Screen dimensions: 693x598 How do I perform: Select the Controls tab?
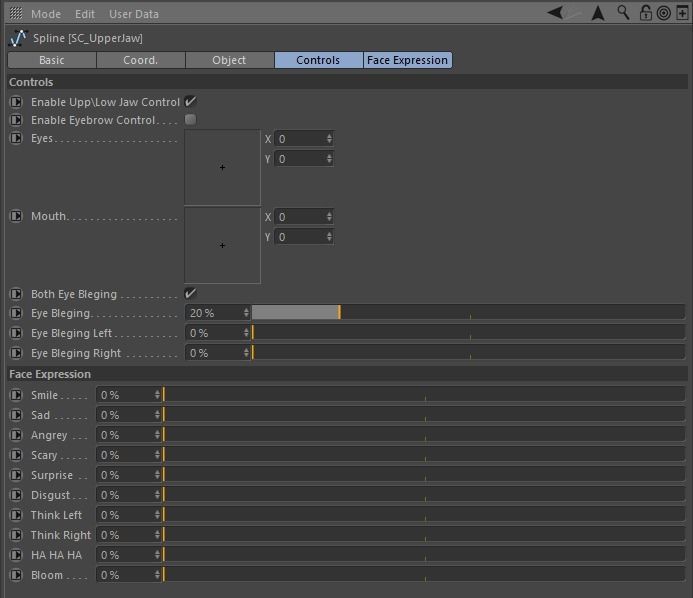pos(318,60)
